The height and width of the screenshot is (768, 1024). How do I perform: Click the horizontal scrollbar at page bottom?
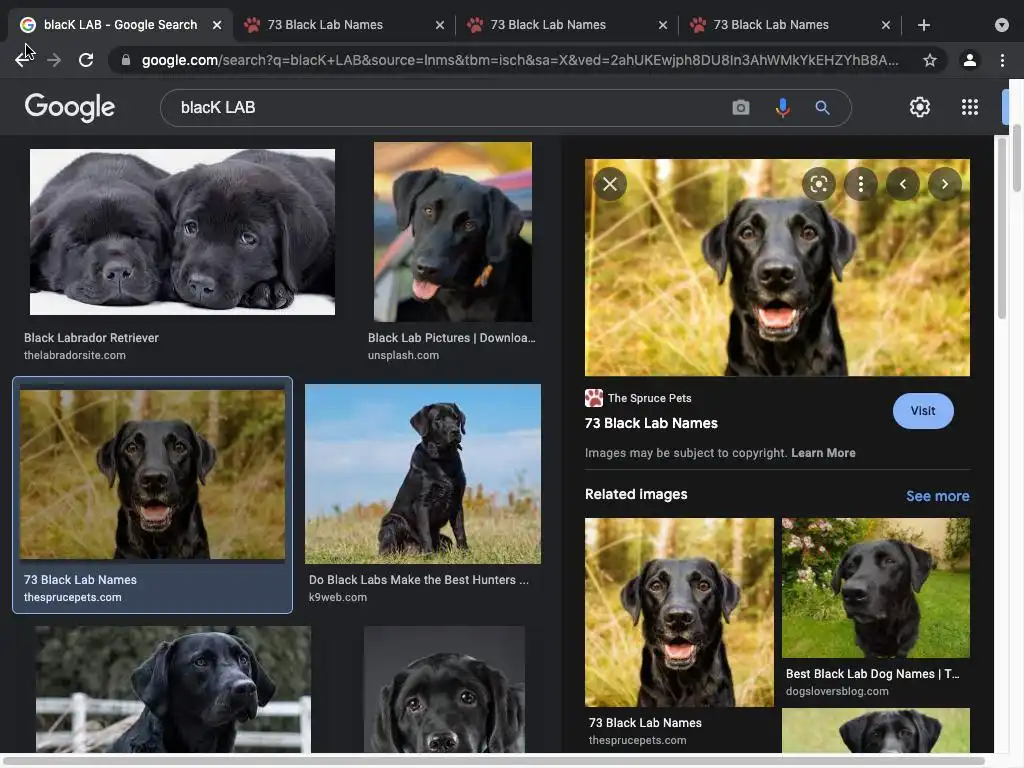coord(492,761)
